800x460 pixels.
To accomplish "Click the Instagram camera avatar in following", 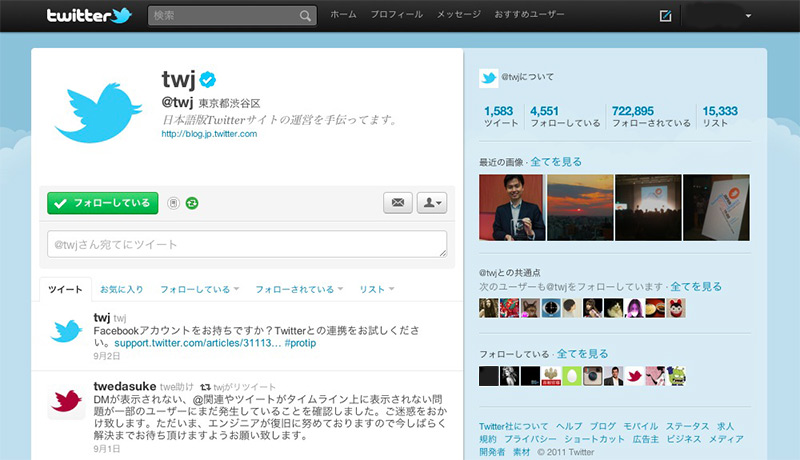I will click(x=592, y=376).
